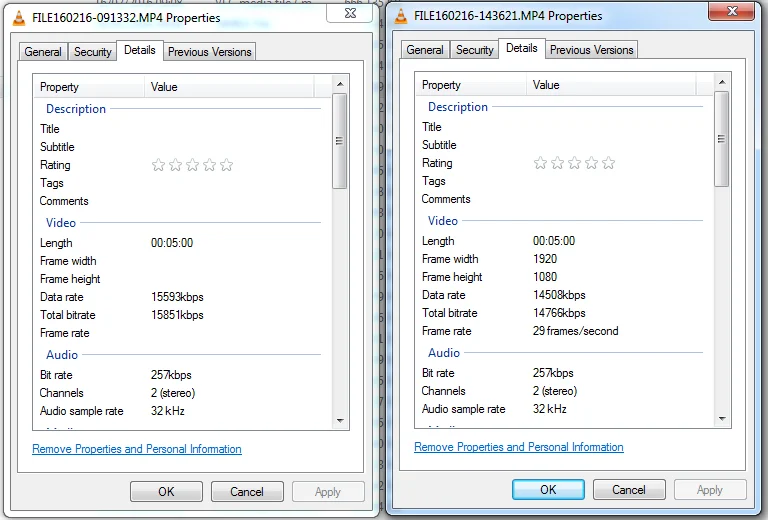Select Tags row in 091332 window
Viewport: 768px width, 520px height.
182,183
